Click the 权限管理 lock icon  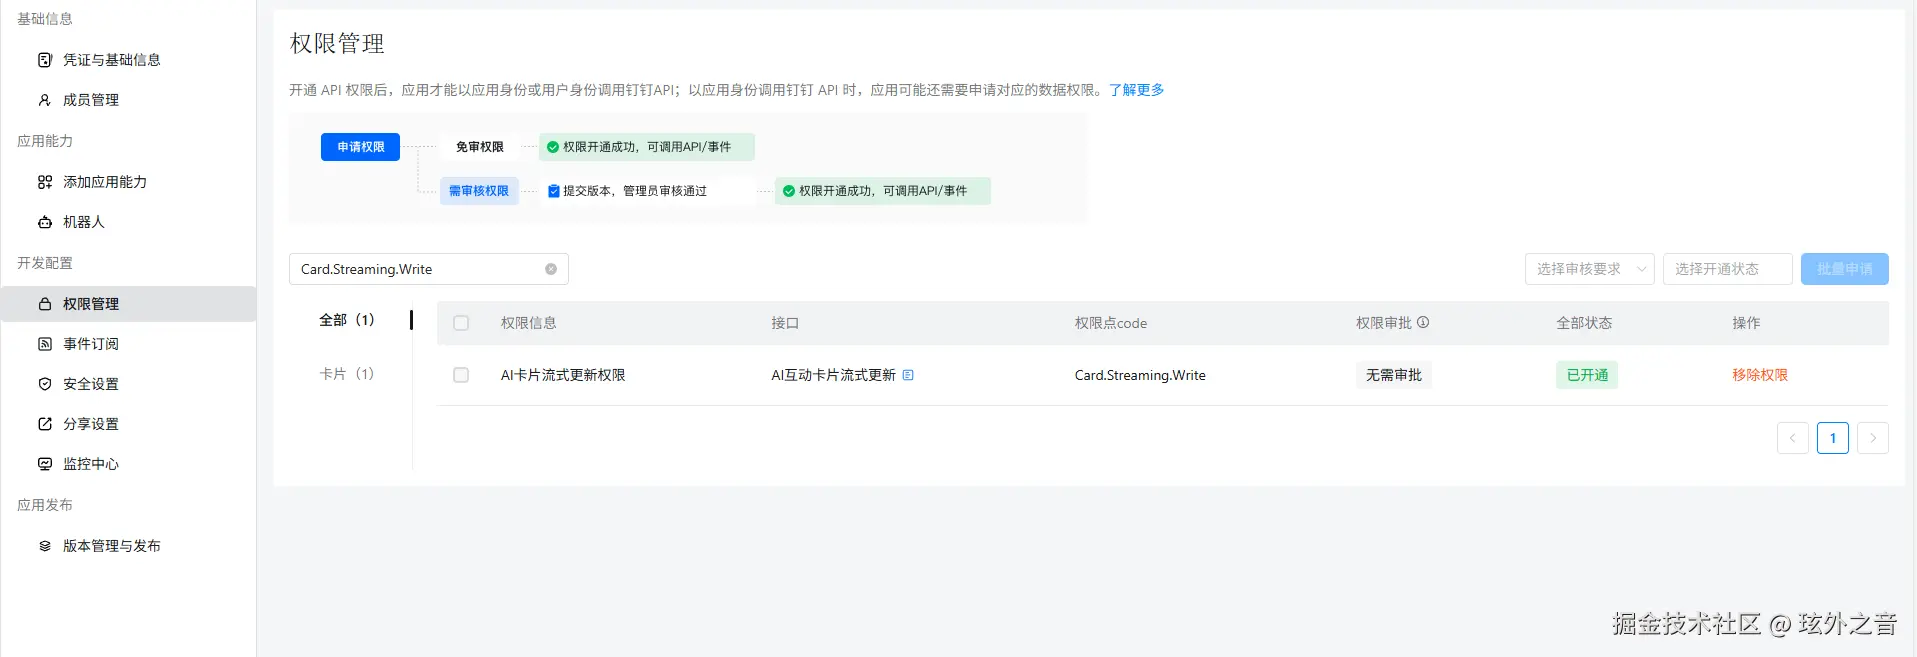click(x=44, y=304)
